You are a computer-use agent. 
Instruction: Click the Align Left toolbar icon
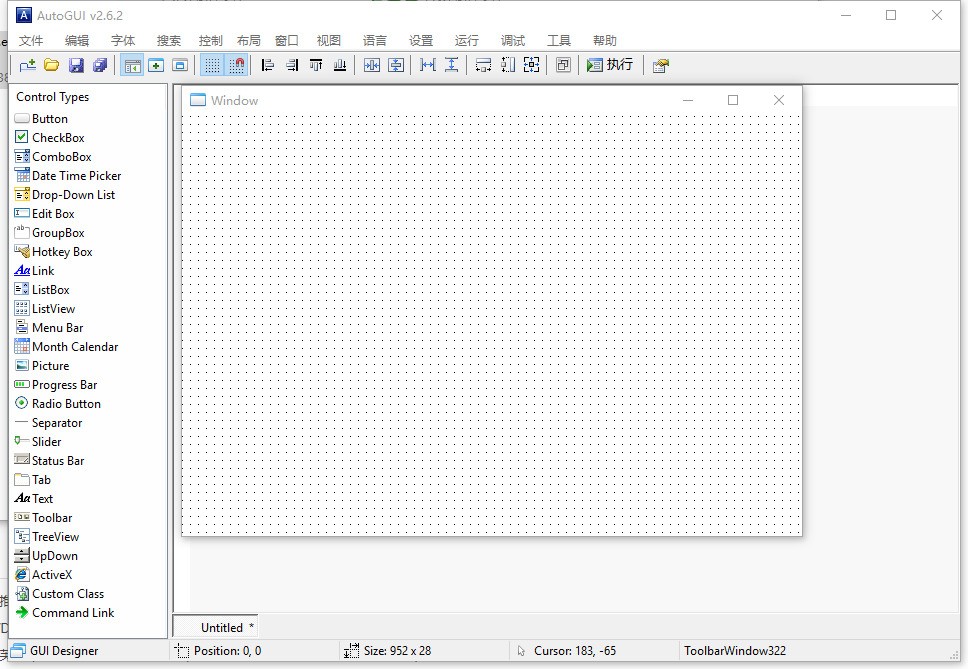267,65
